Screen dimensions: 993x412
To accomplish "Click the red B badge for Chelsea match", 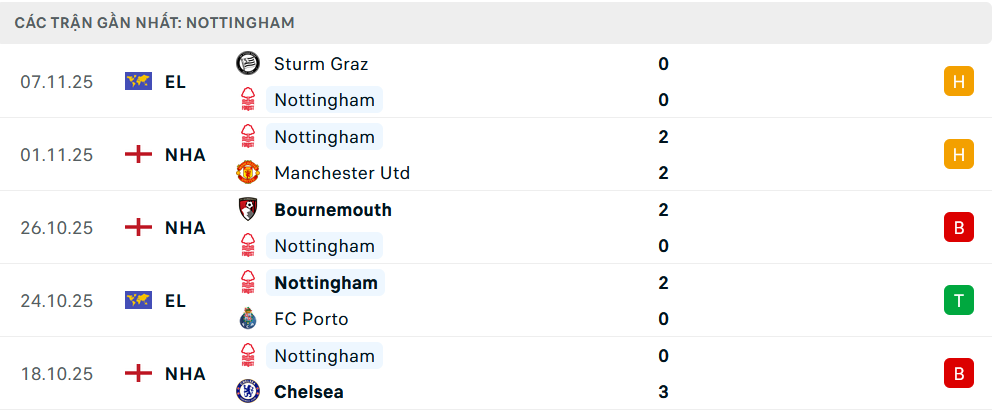I will click(x=958, y=374).
